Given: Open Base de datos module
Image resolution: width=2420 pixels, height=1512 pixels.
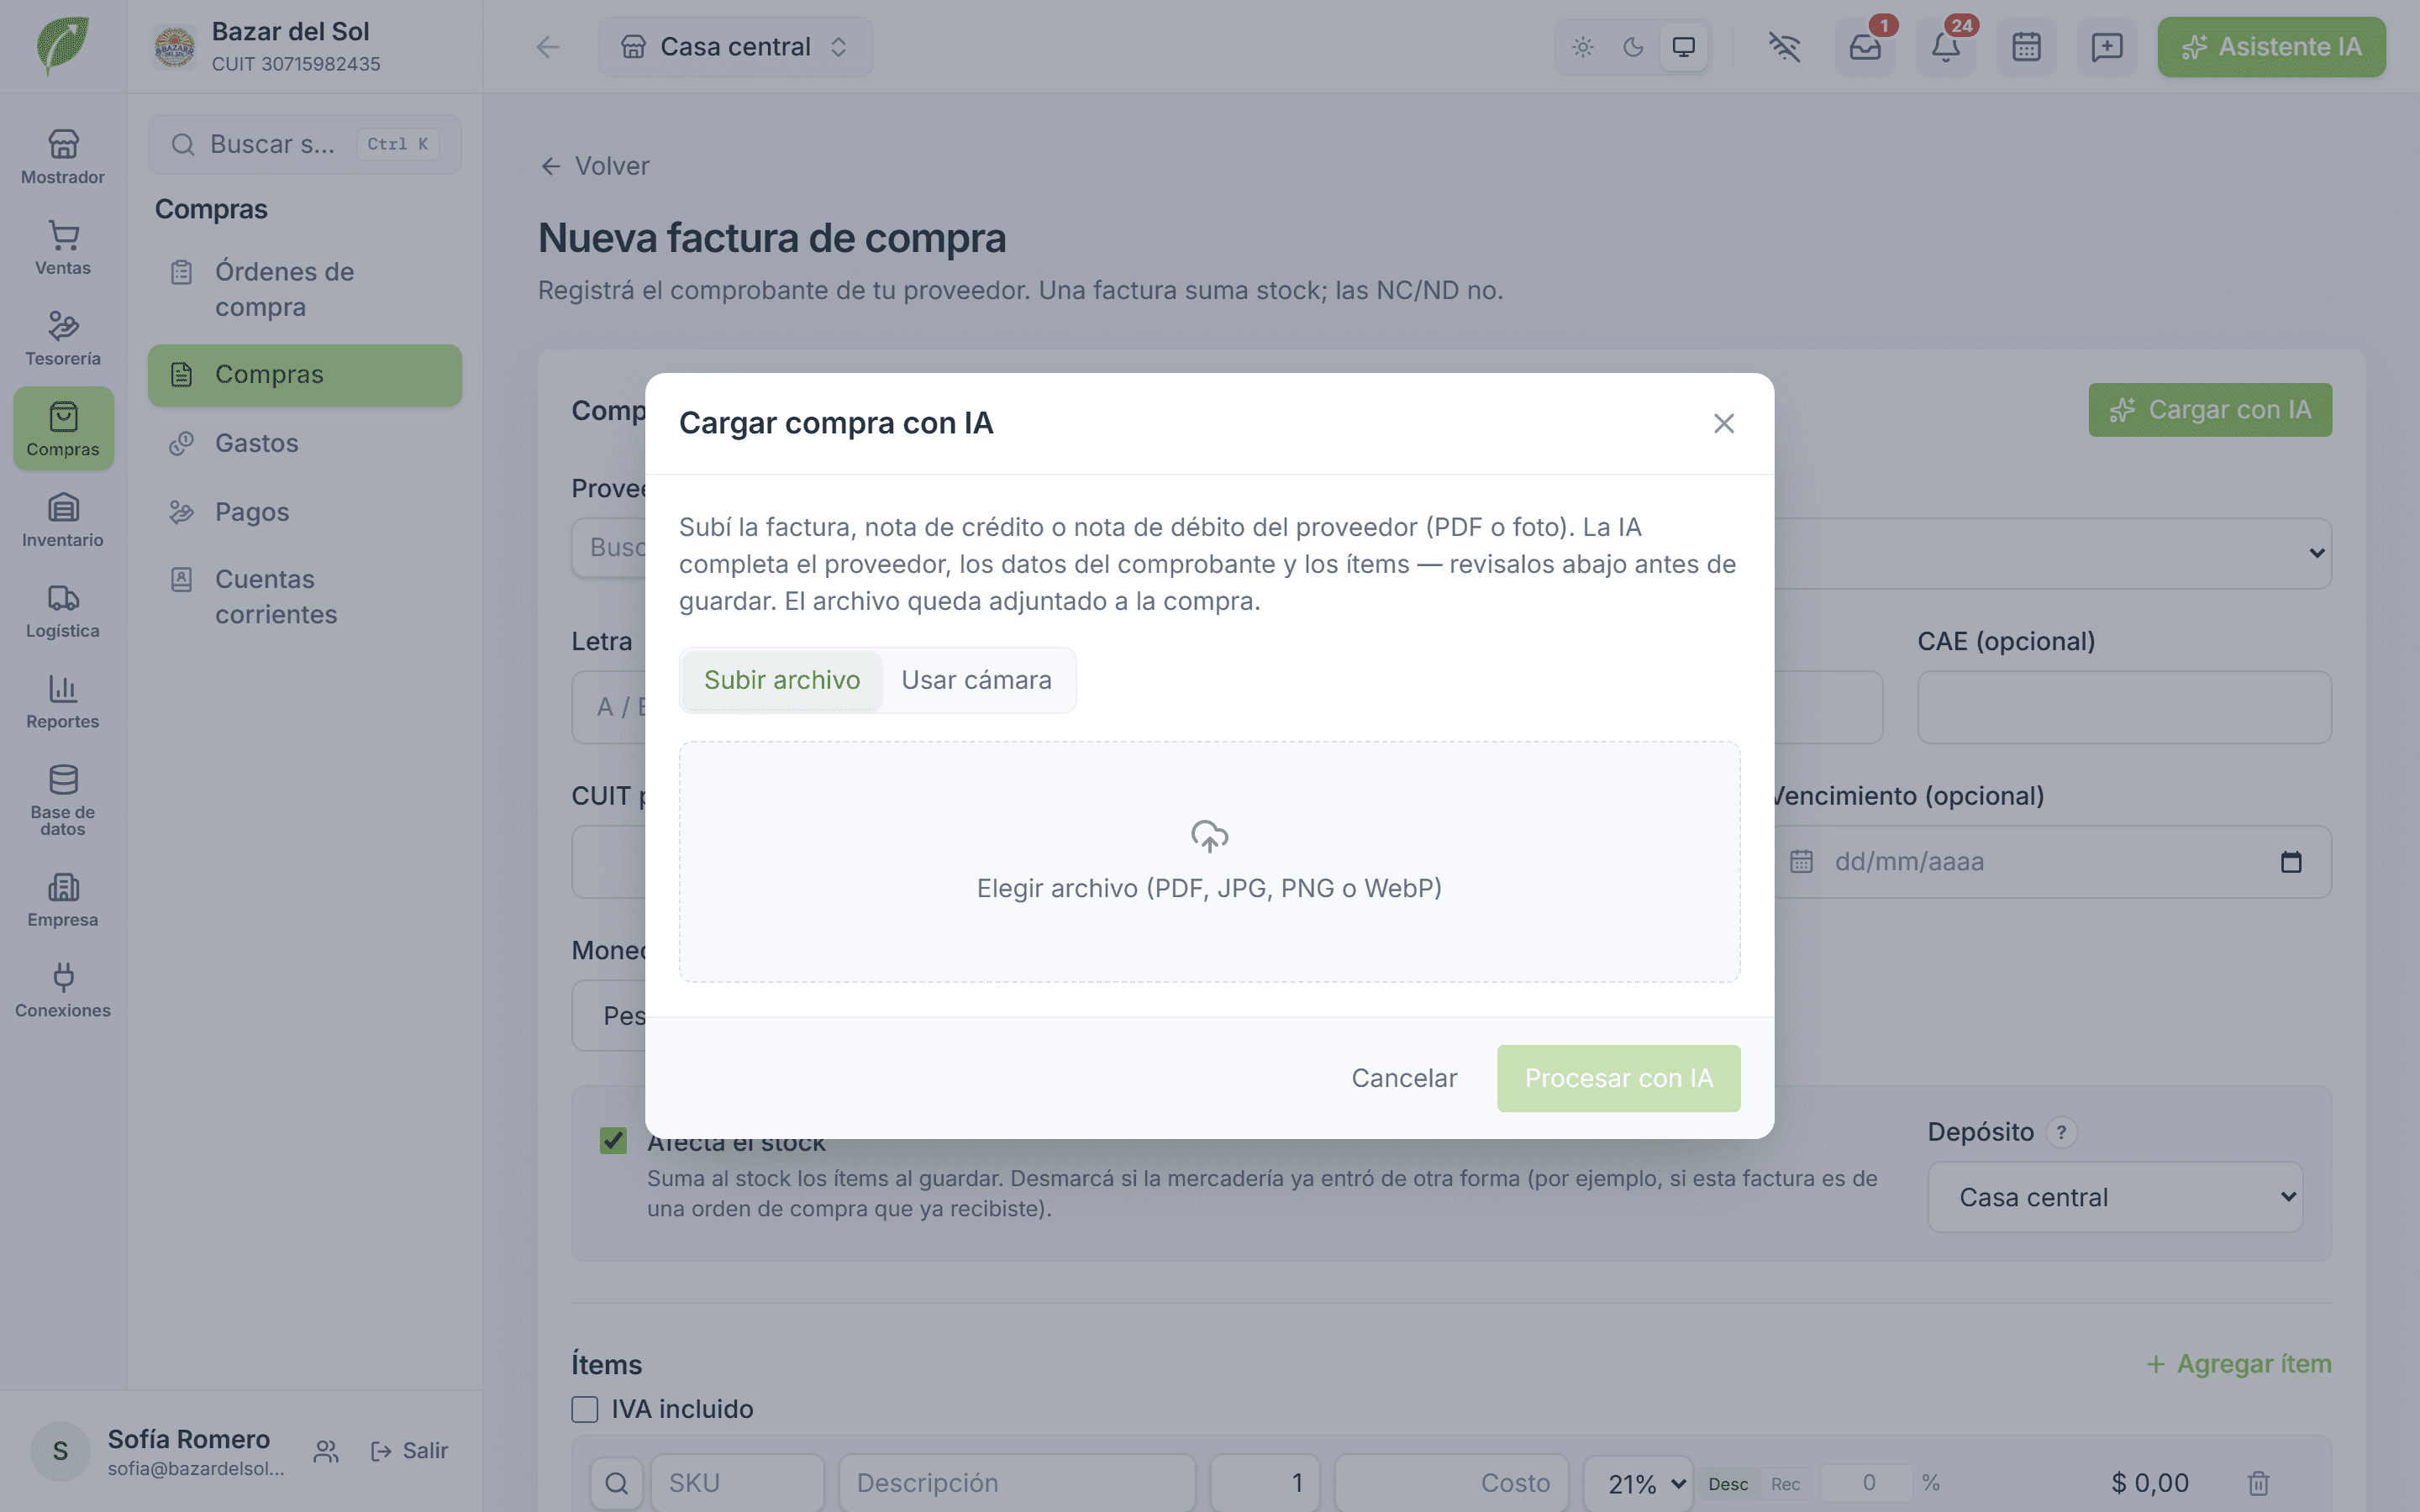Looking at the screenshot, I should coord(63,800).
